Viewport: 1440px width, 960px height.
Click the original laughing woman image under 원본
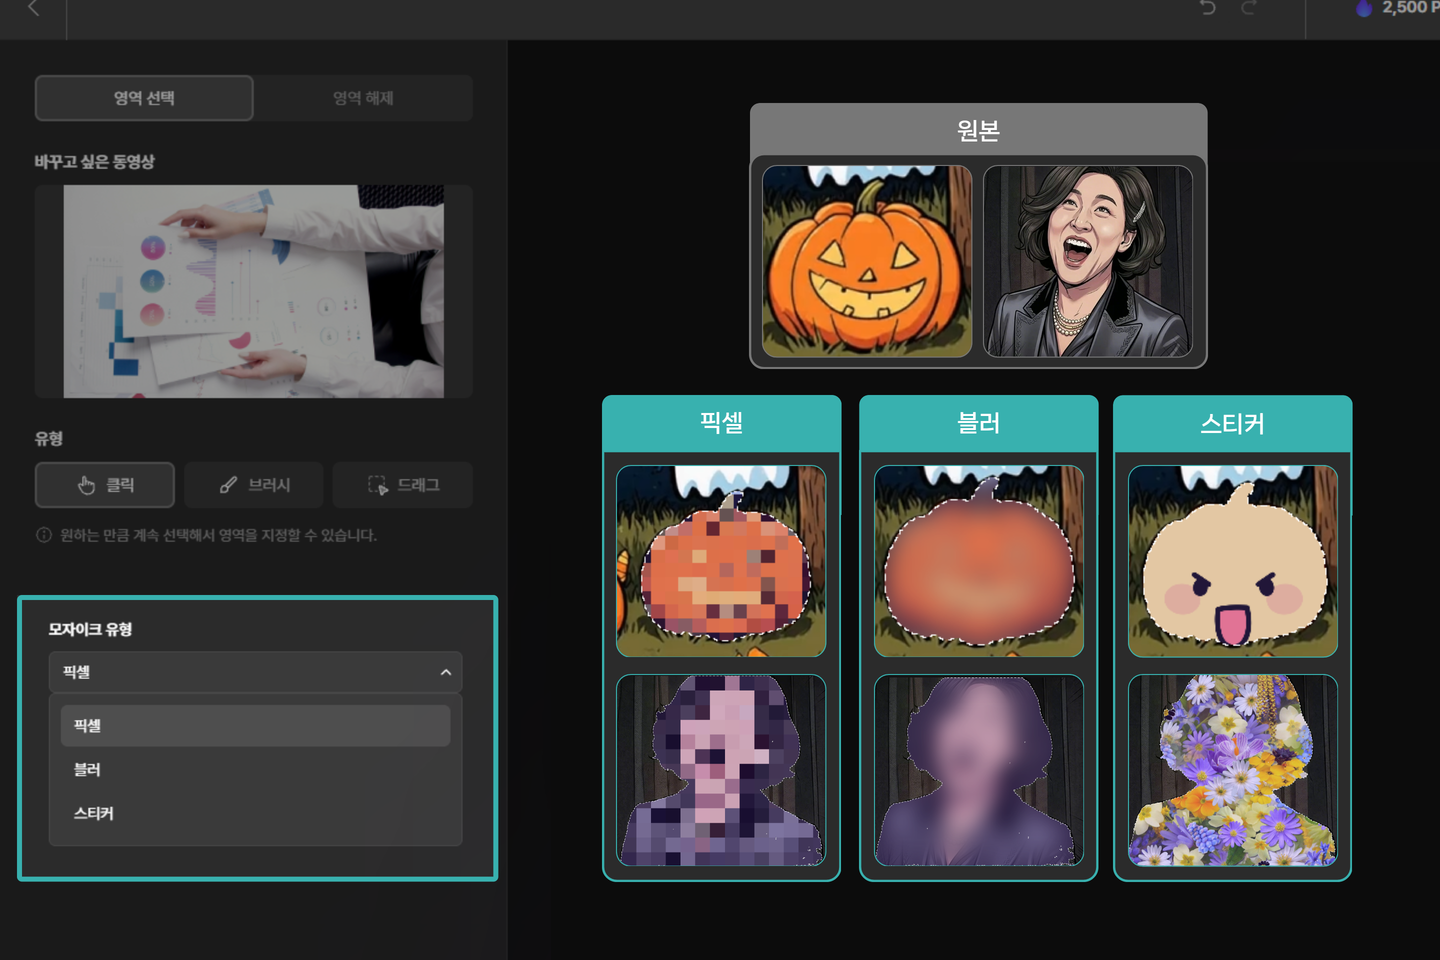click(x=1088, y=261)
